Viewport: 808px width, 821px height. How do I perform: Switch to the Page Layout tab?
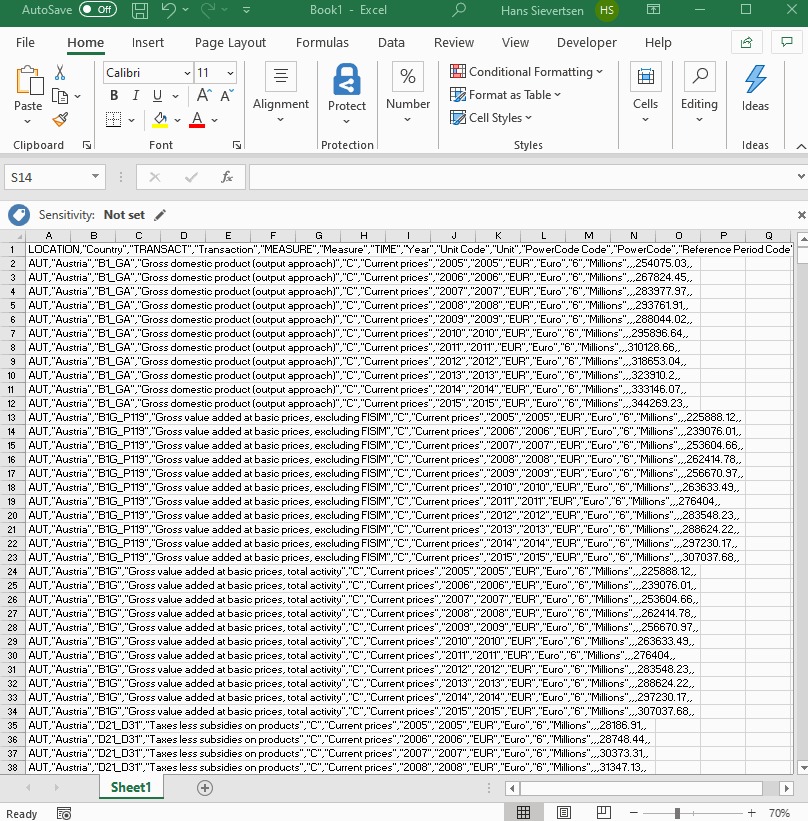230,43
